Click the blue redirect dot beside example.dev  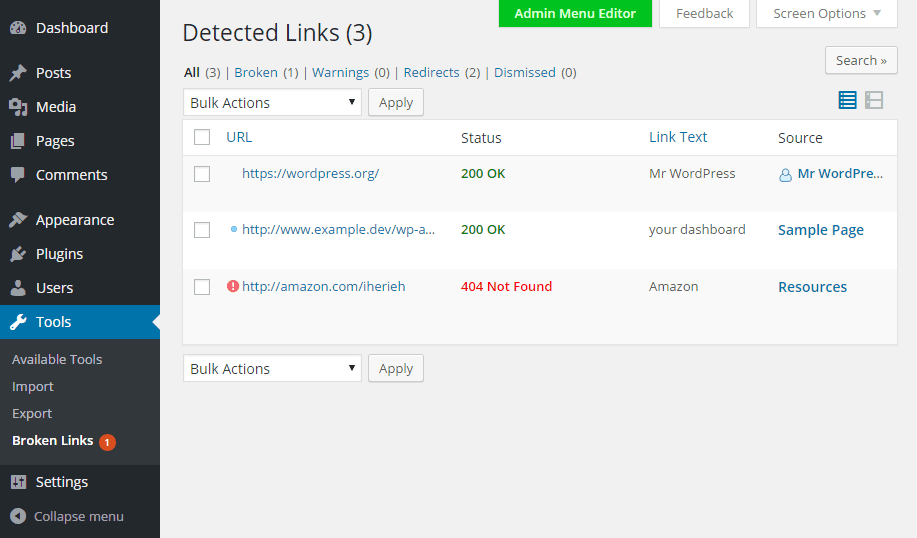[233, 229]
